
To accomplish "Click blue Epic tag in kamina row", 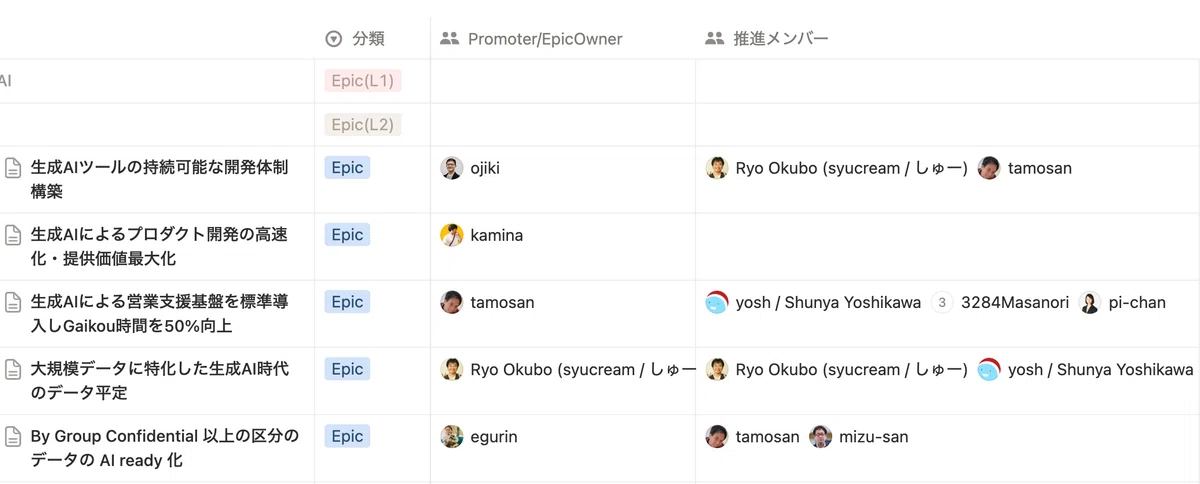I will pyautogui.click(x=347, y=235).
